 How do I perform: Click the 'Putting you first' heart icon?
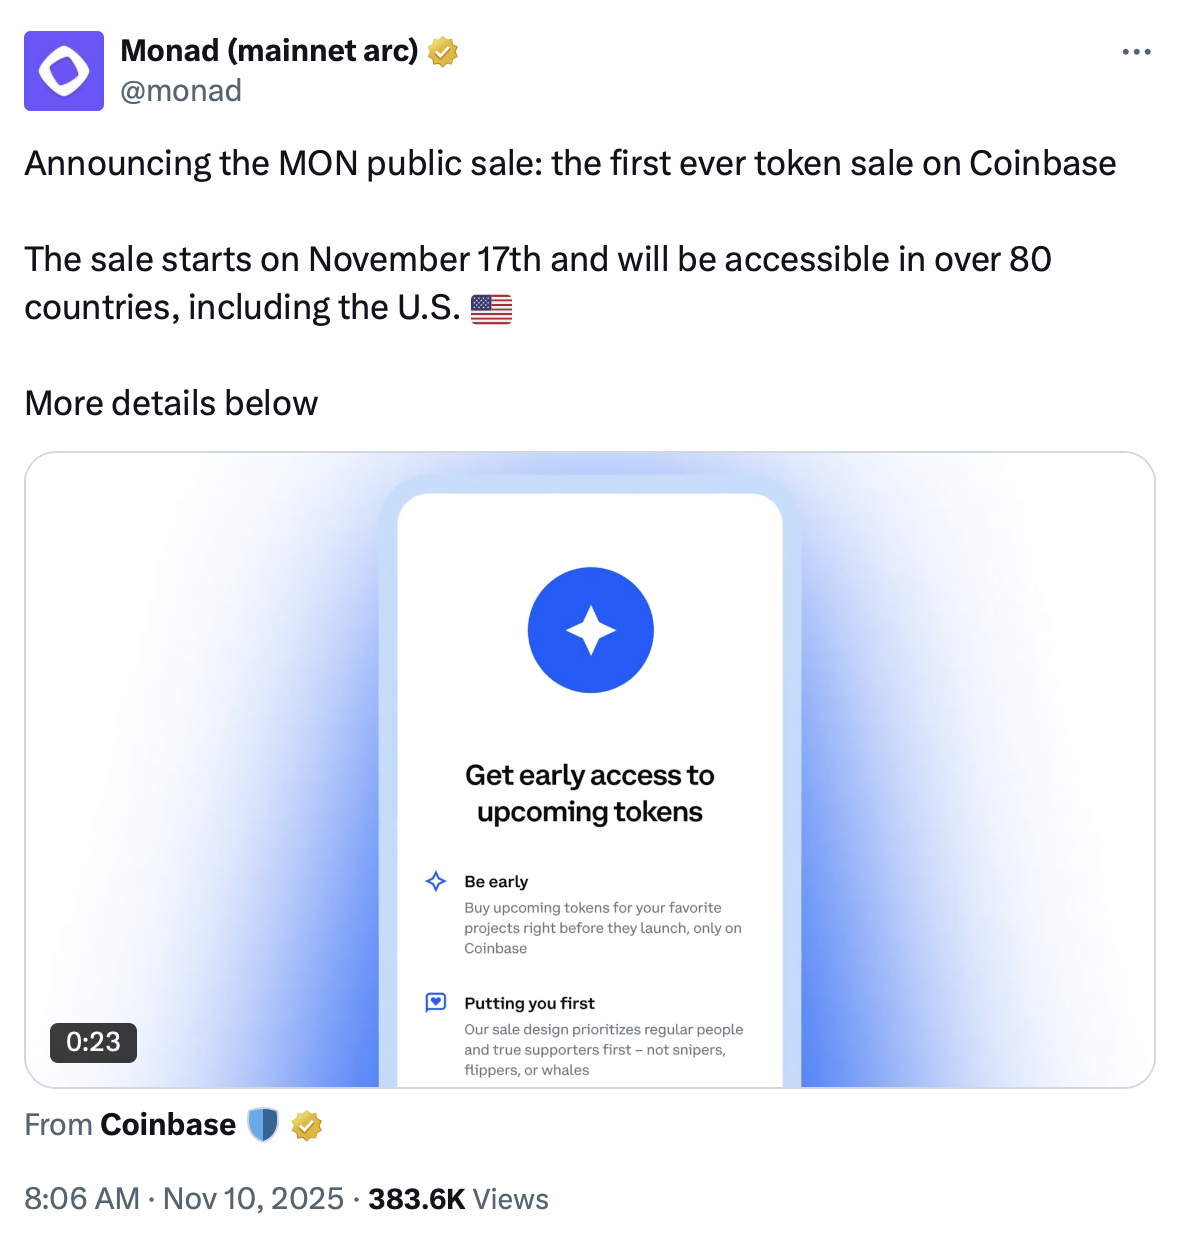436,1001
